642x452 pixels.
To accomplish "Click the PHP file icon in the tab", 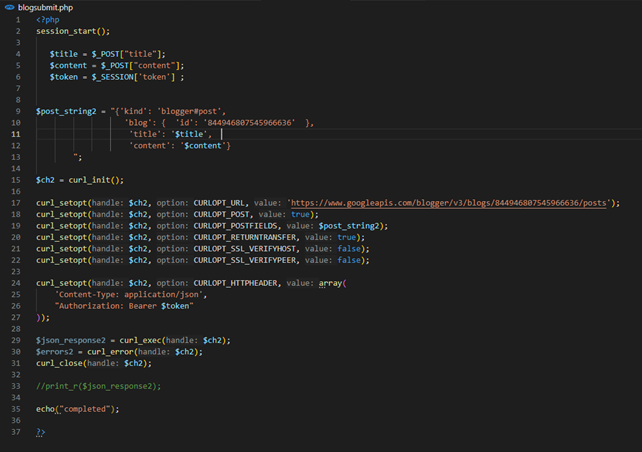I will [9, 7].
